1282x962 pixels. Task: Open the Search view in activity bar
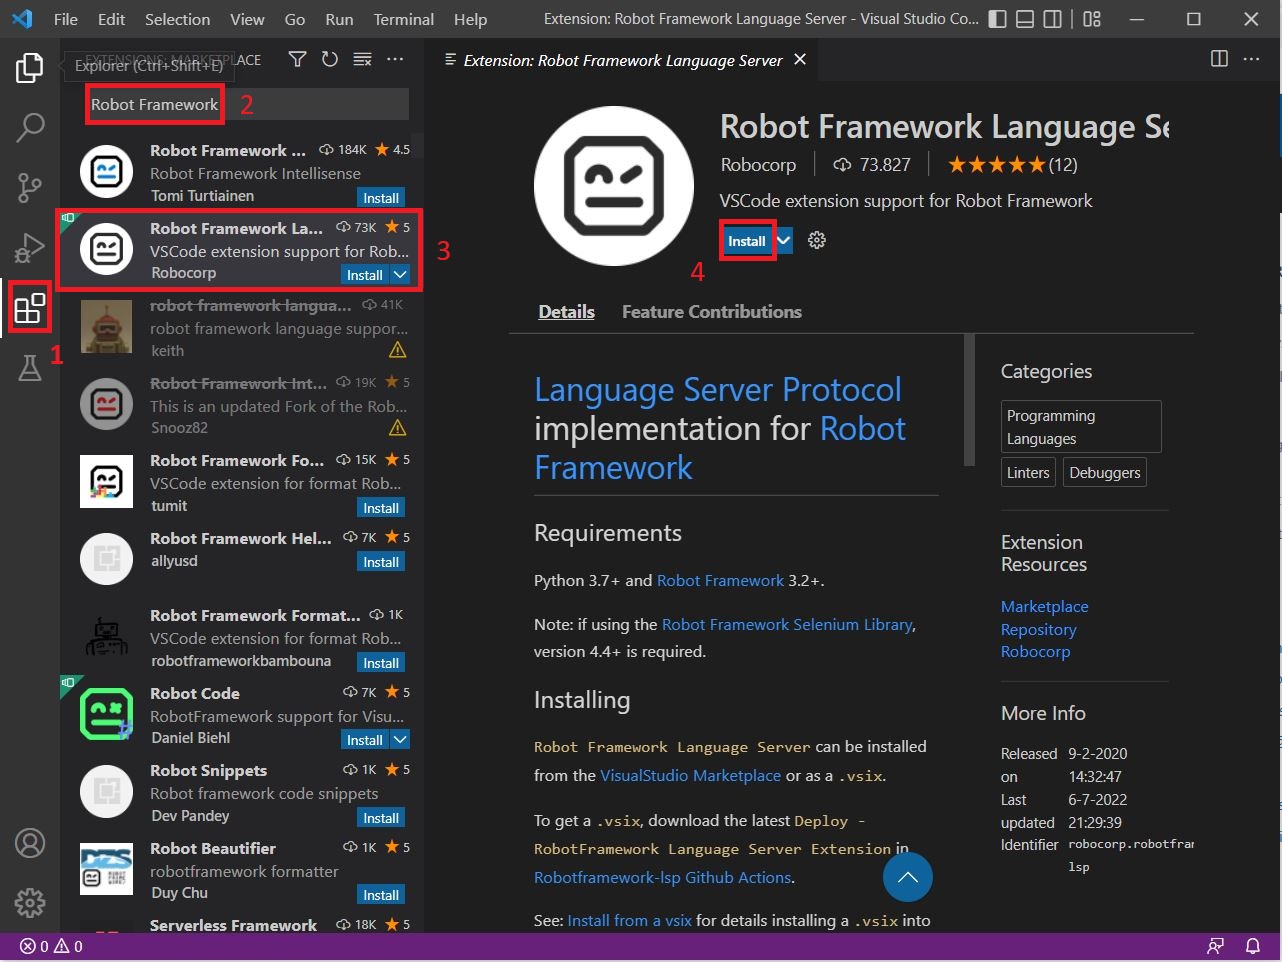click(30, 127)
